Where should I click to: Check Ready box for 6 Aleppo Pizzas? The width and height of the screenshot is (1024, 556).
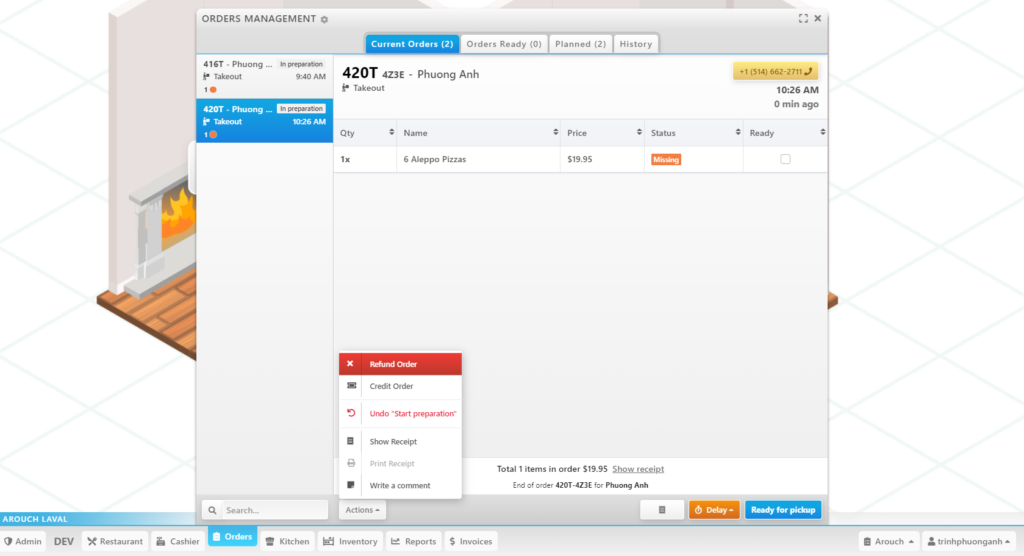coord(785,159)
